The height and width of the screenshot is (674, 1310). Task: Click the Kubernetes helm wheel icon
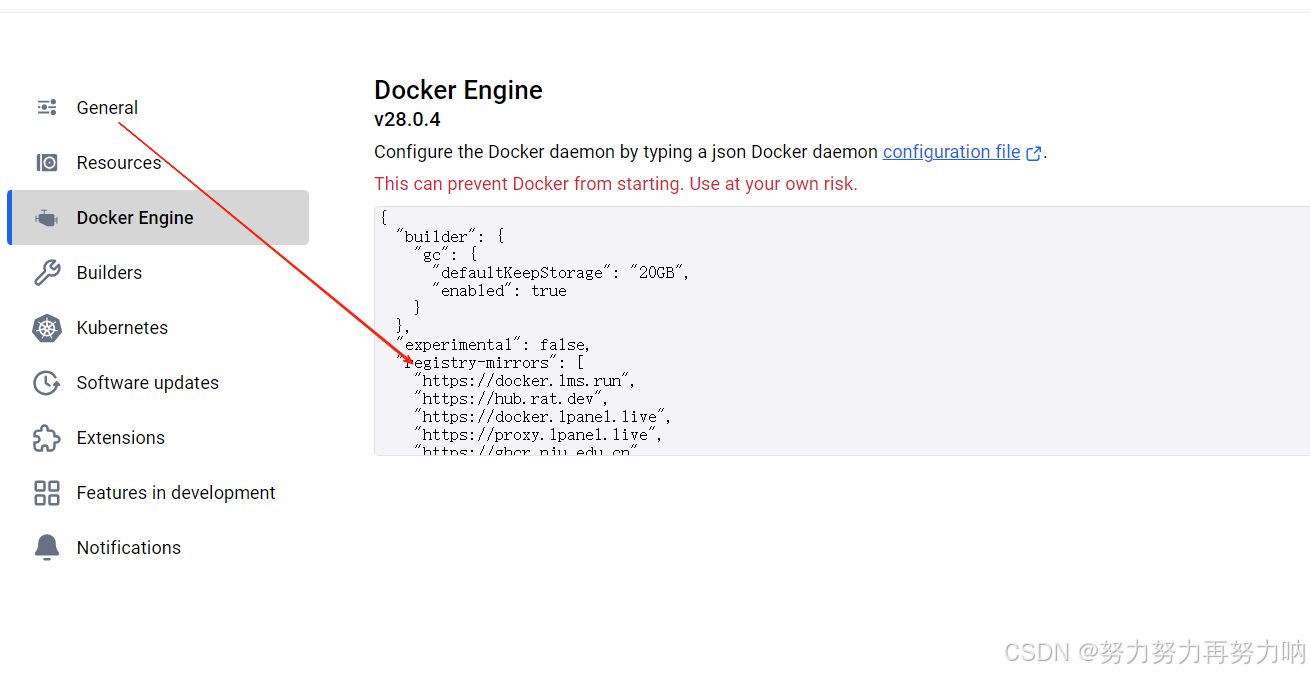pyautogui.click(x=47, y=327)
